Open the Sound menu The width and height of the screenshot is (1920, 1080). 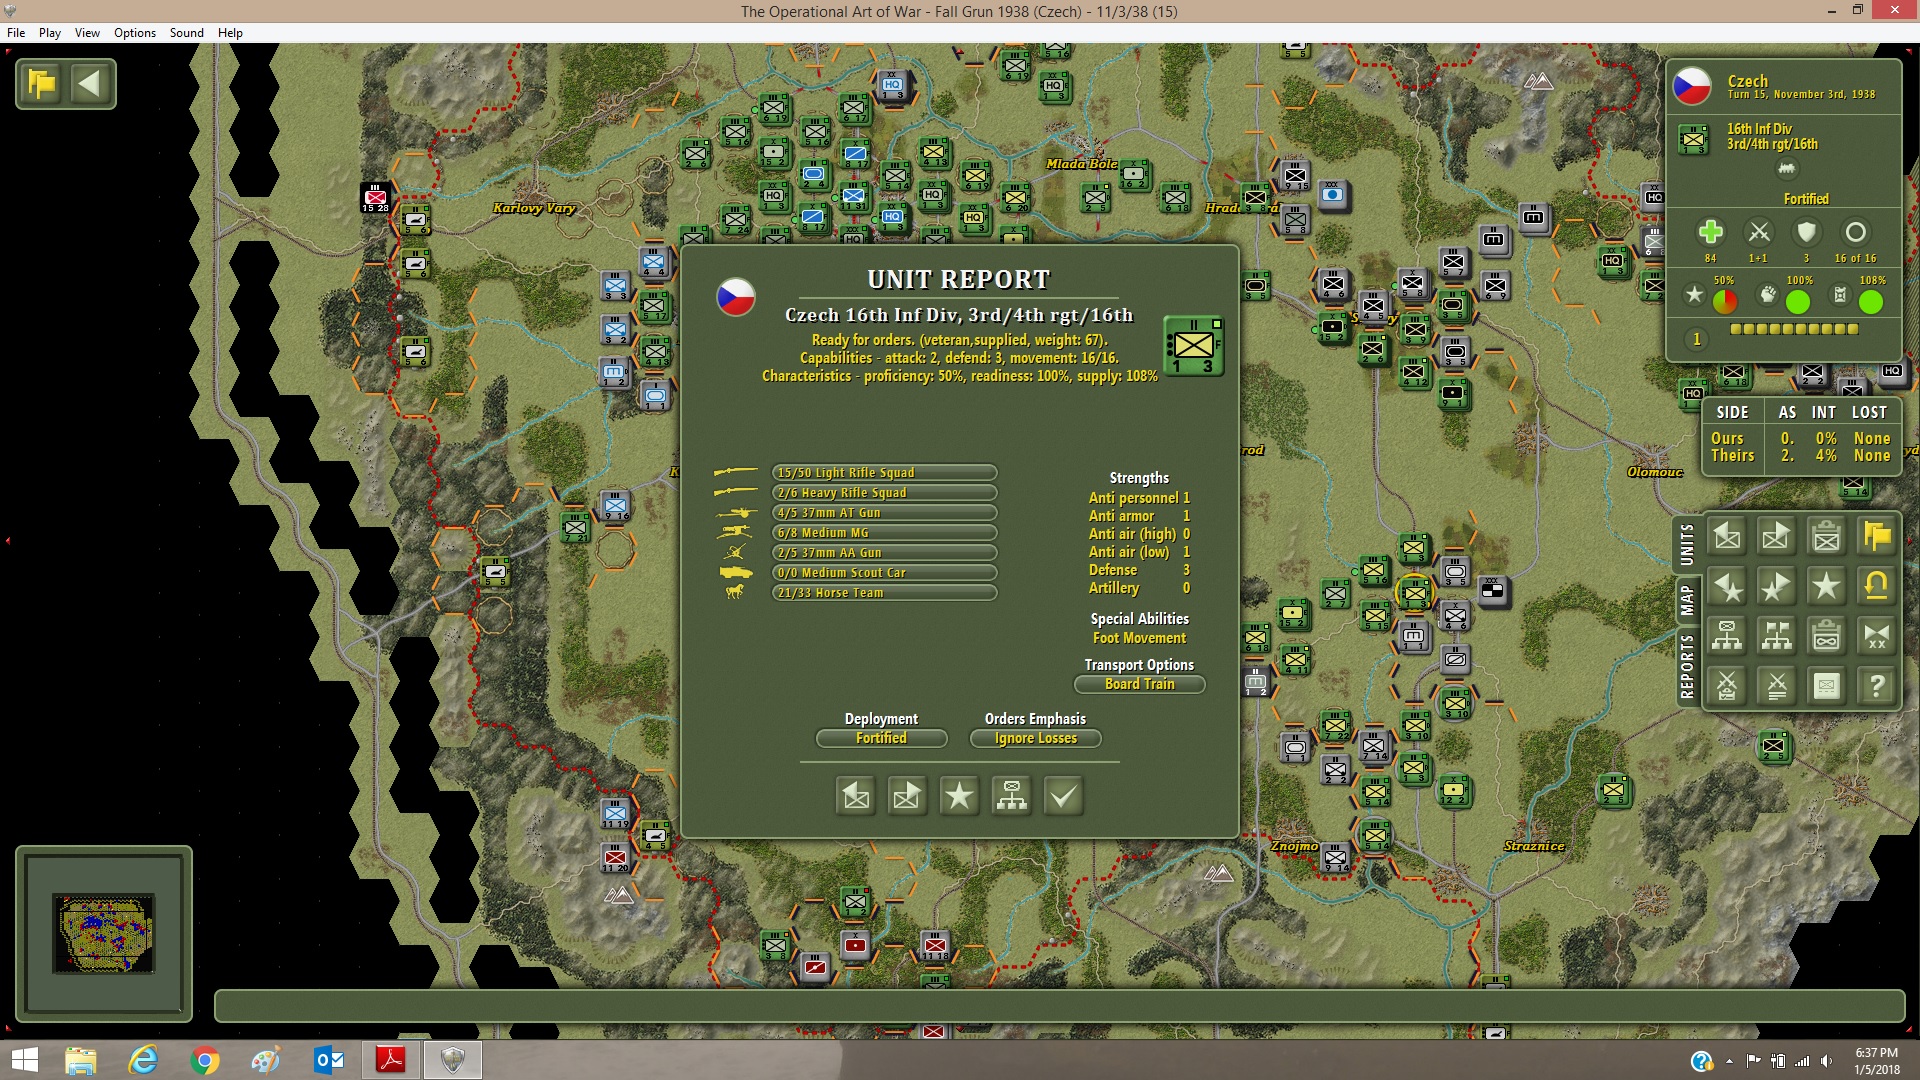[x=187, y=33]
